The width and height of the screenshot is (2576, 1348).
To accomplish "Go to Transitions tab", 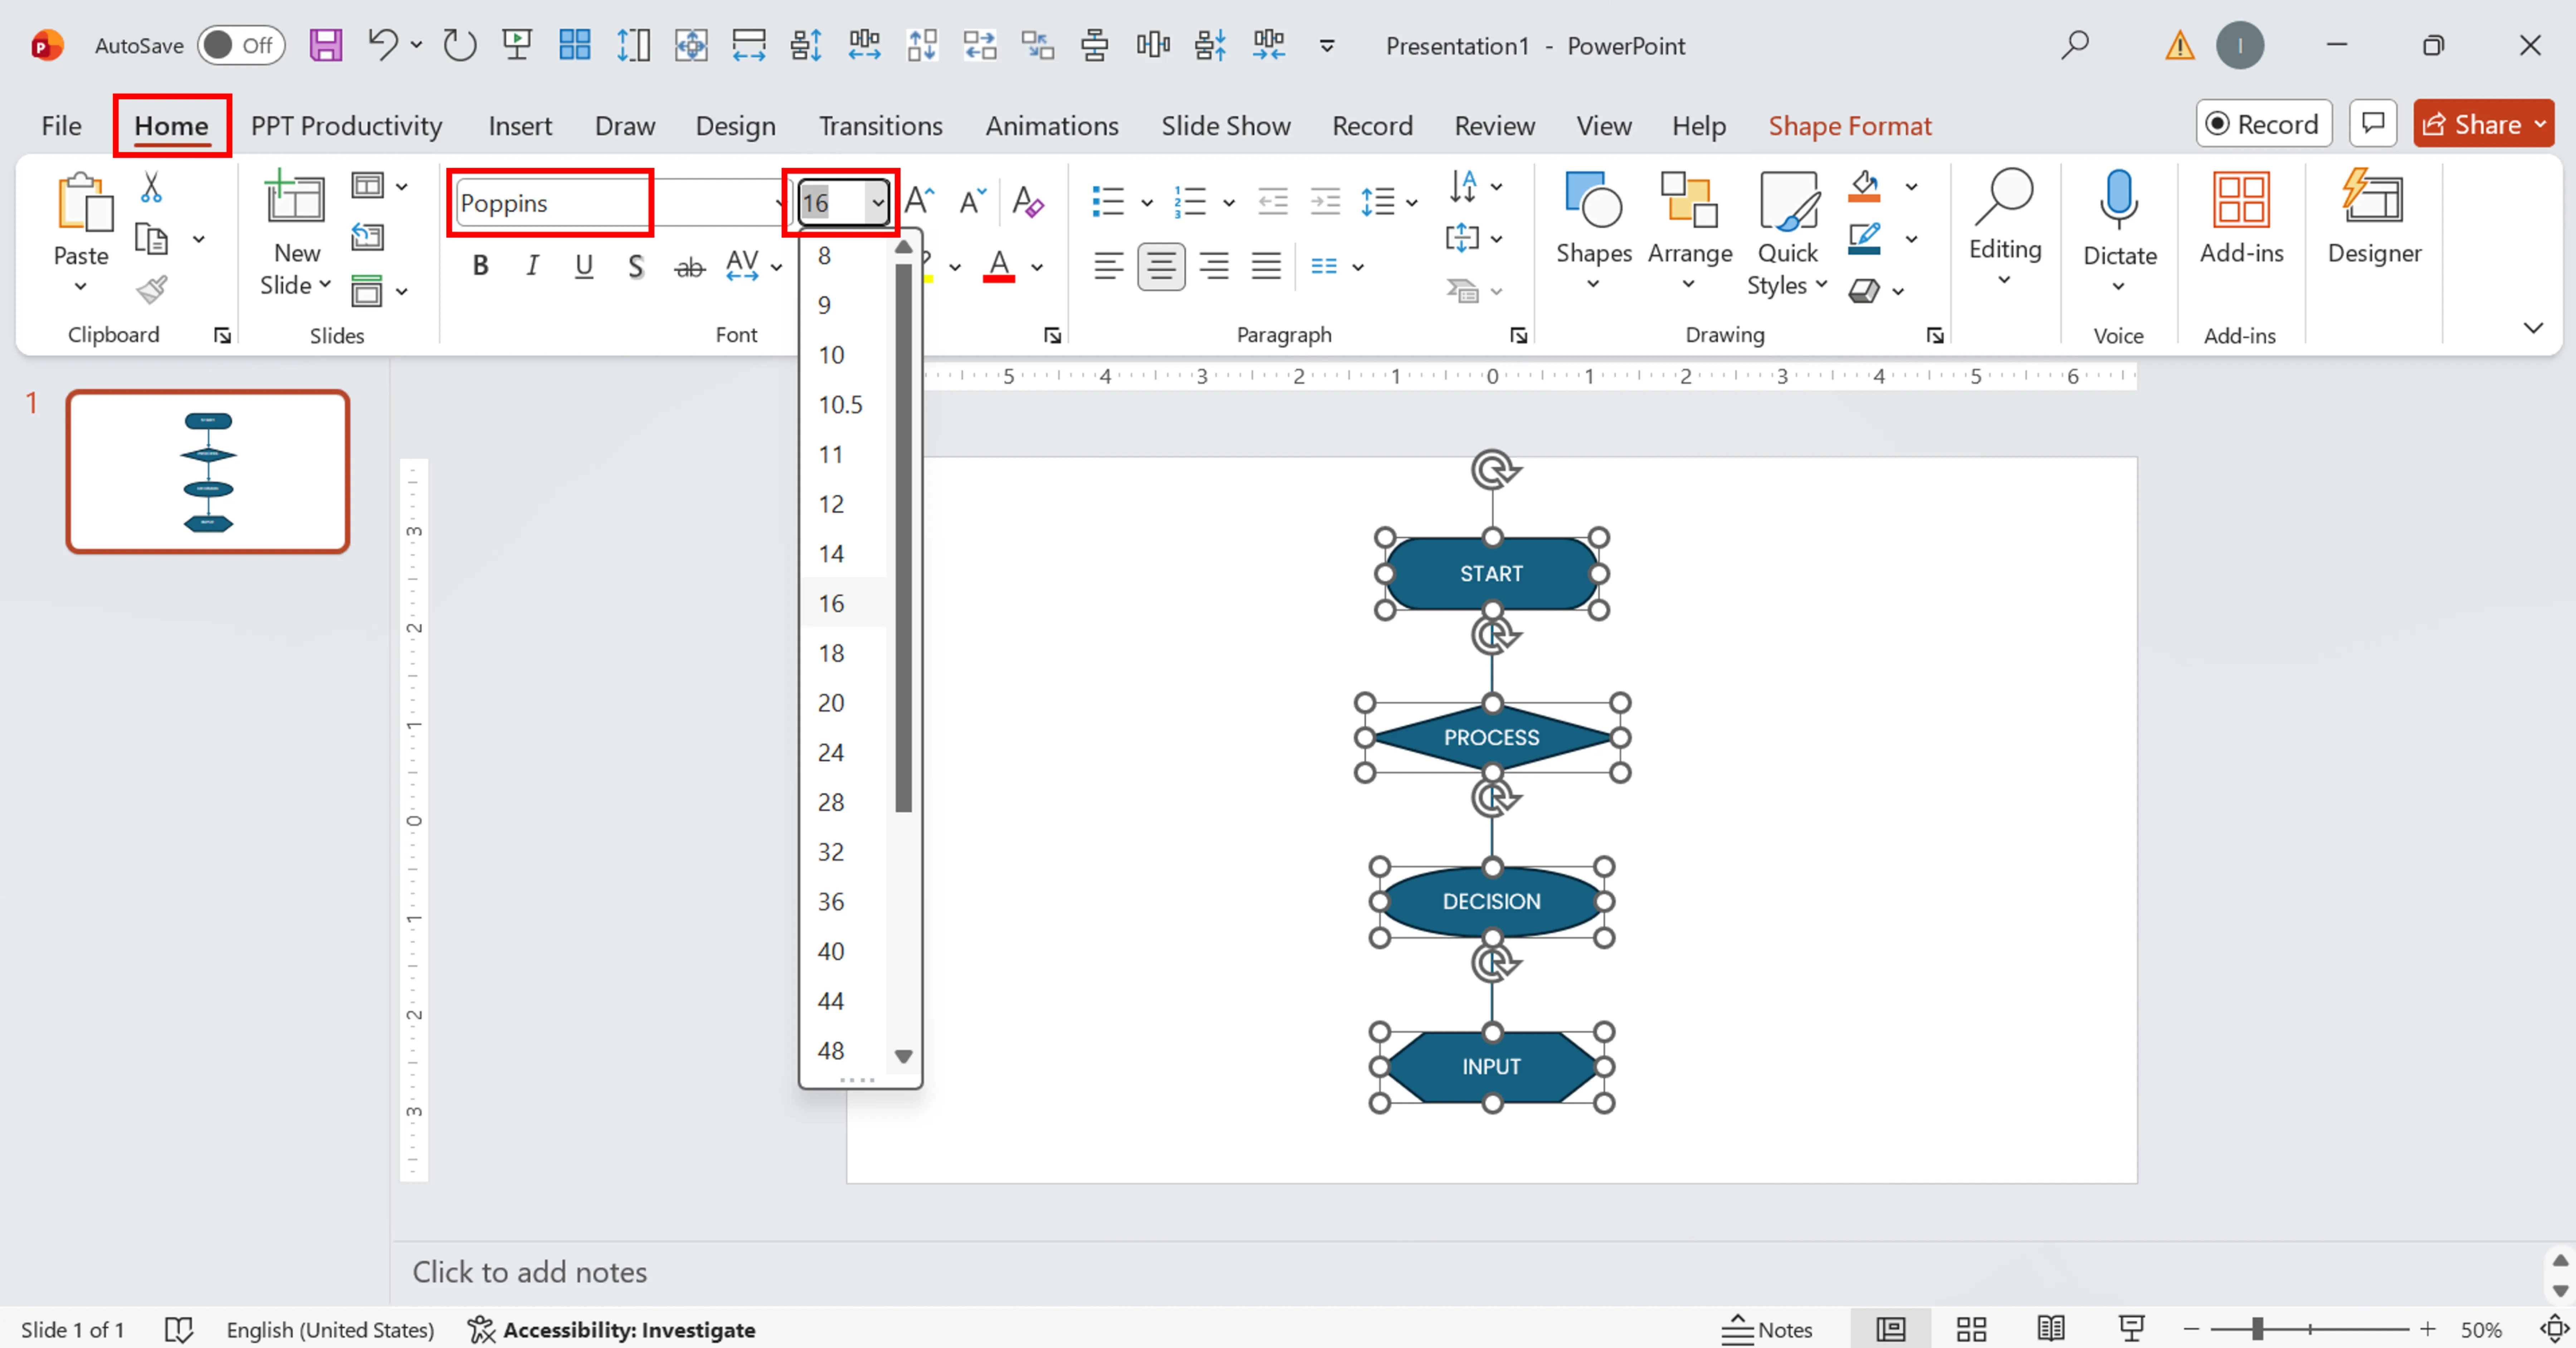I will (x=880, y=126).
